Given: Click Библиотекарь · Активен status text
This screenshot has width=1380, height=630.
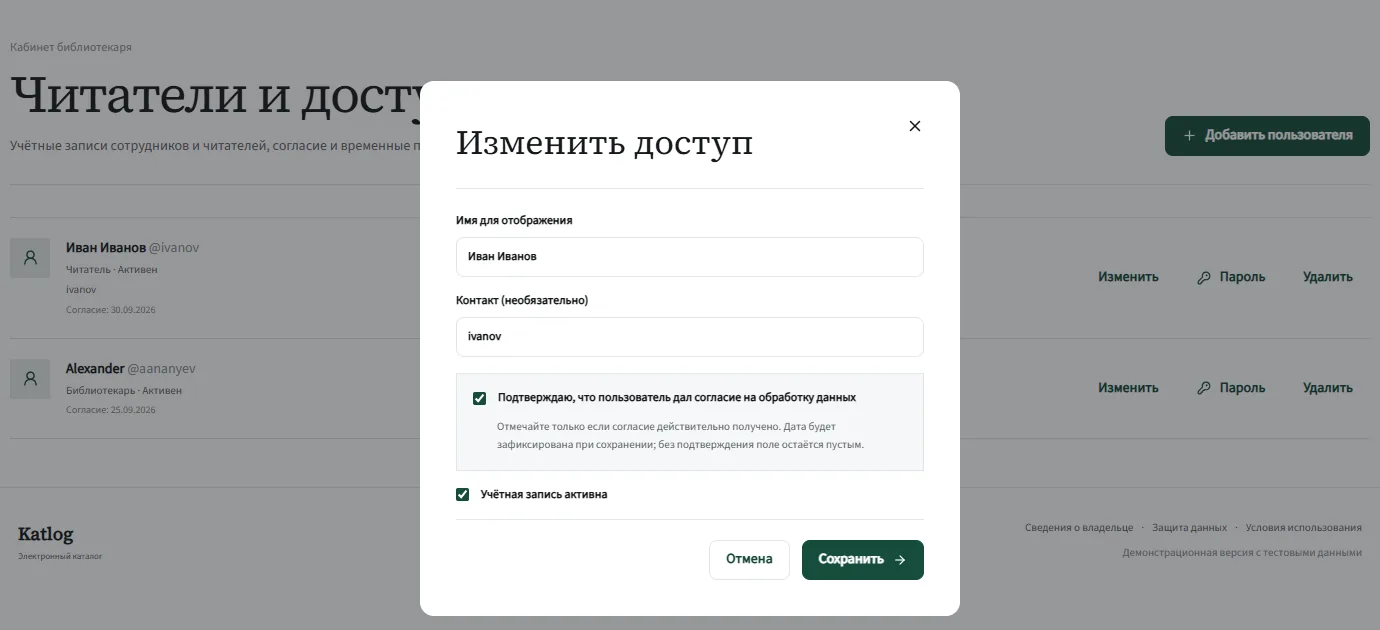Looking at the screenshot, I should tap(124, 391).
